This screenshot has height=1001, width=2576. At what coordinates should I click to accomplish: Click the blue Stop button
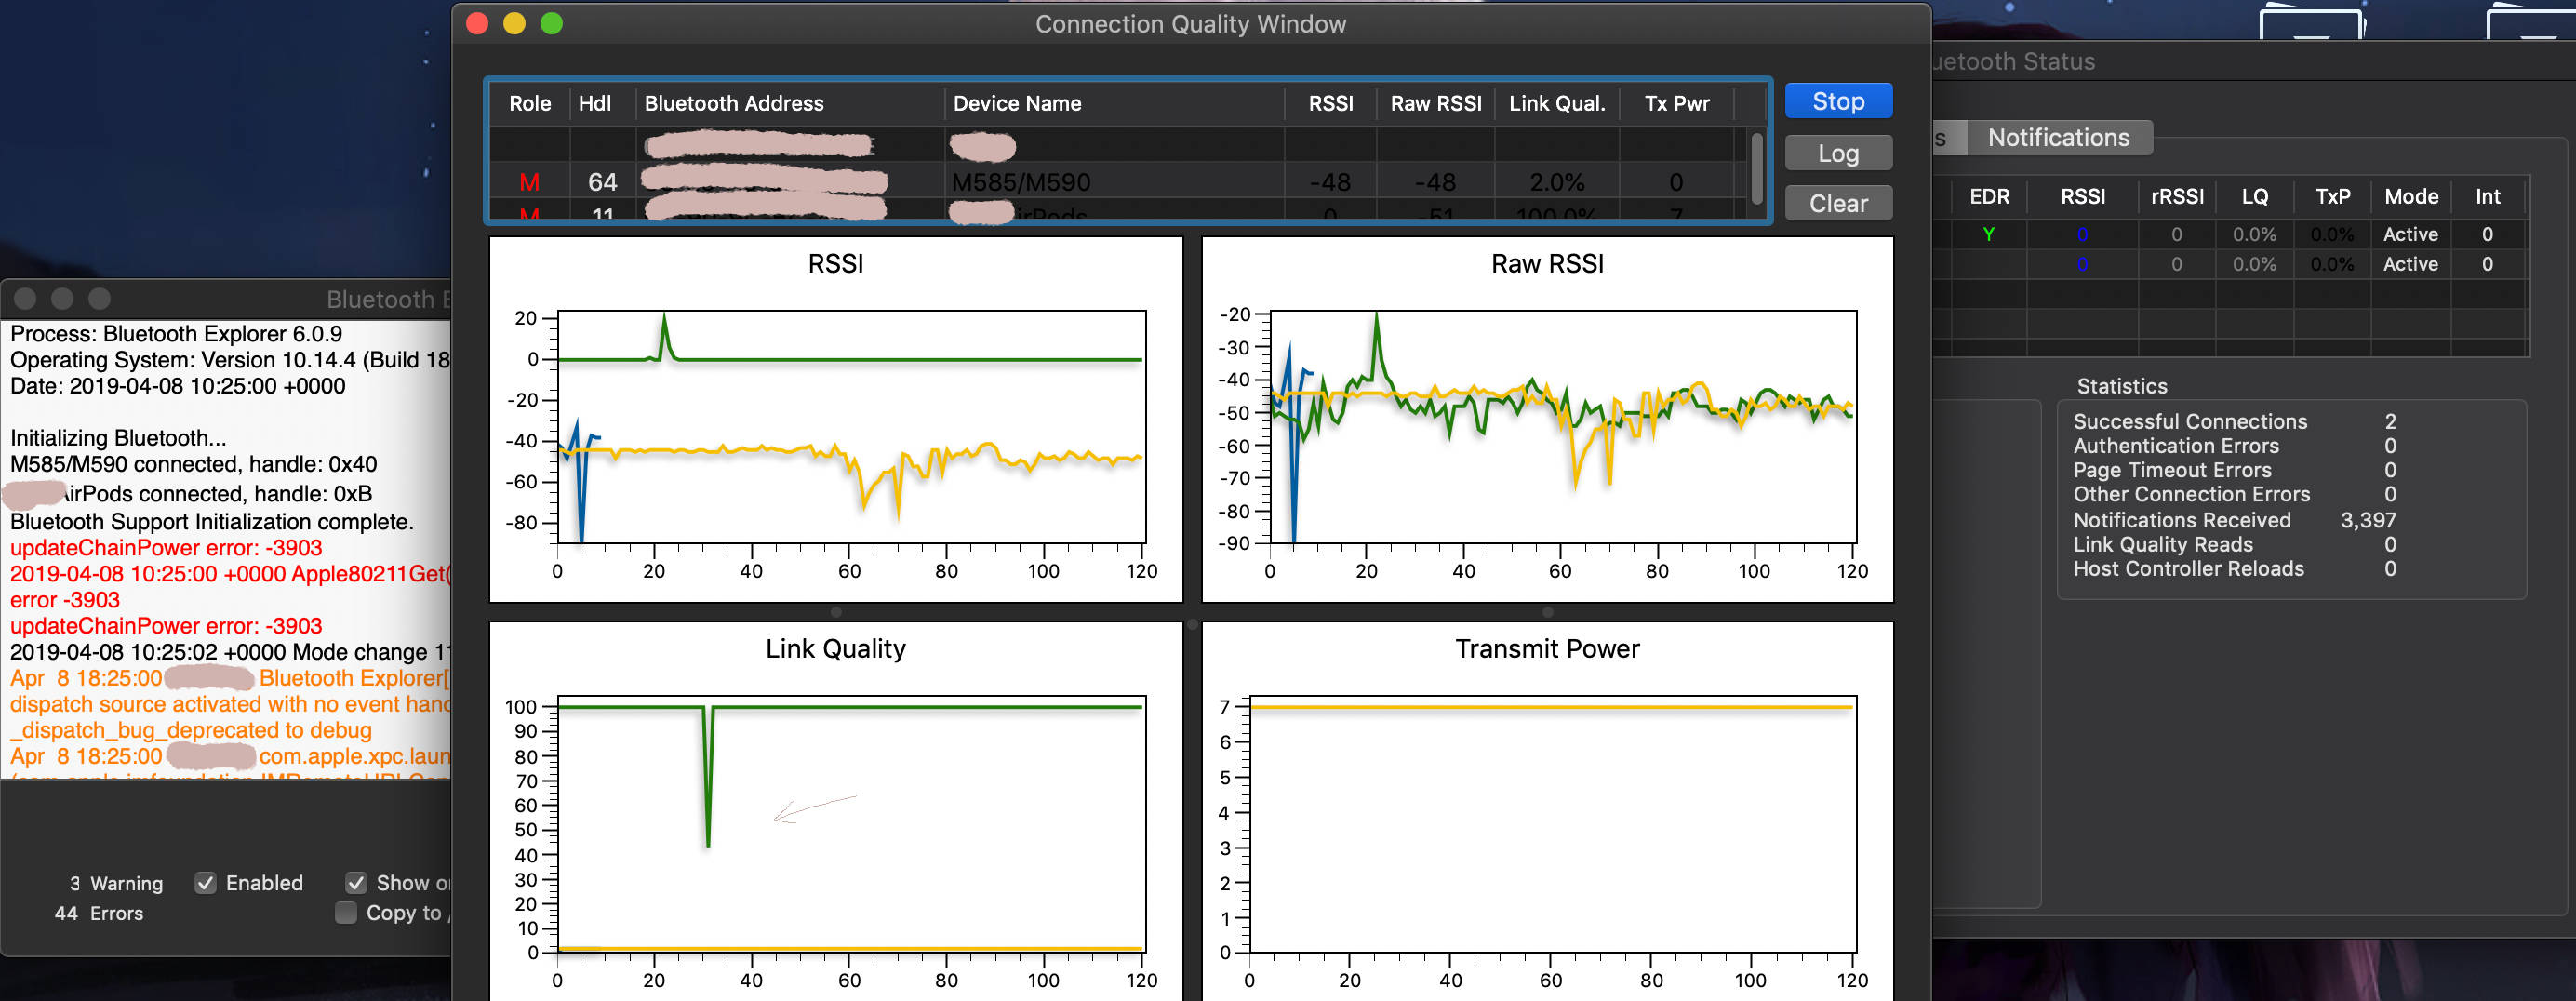[1837, 101]
